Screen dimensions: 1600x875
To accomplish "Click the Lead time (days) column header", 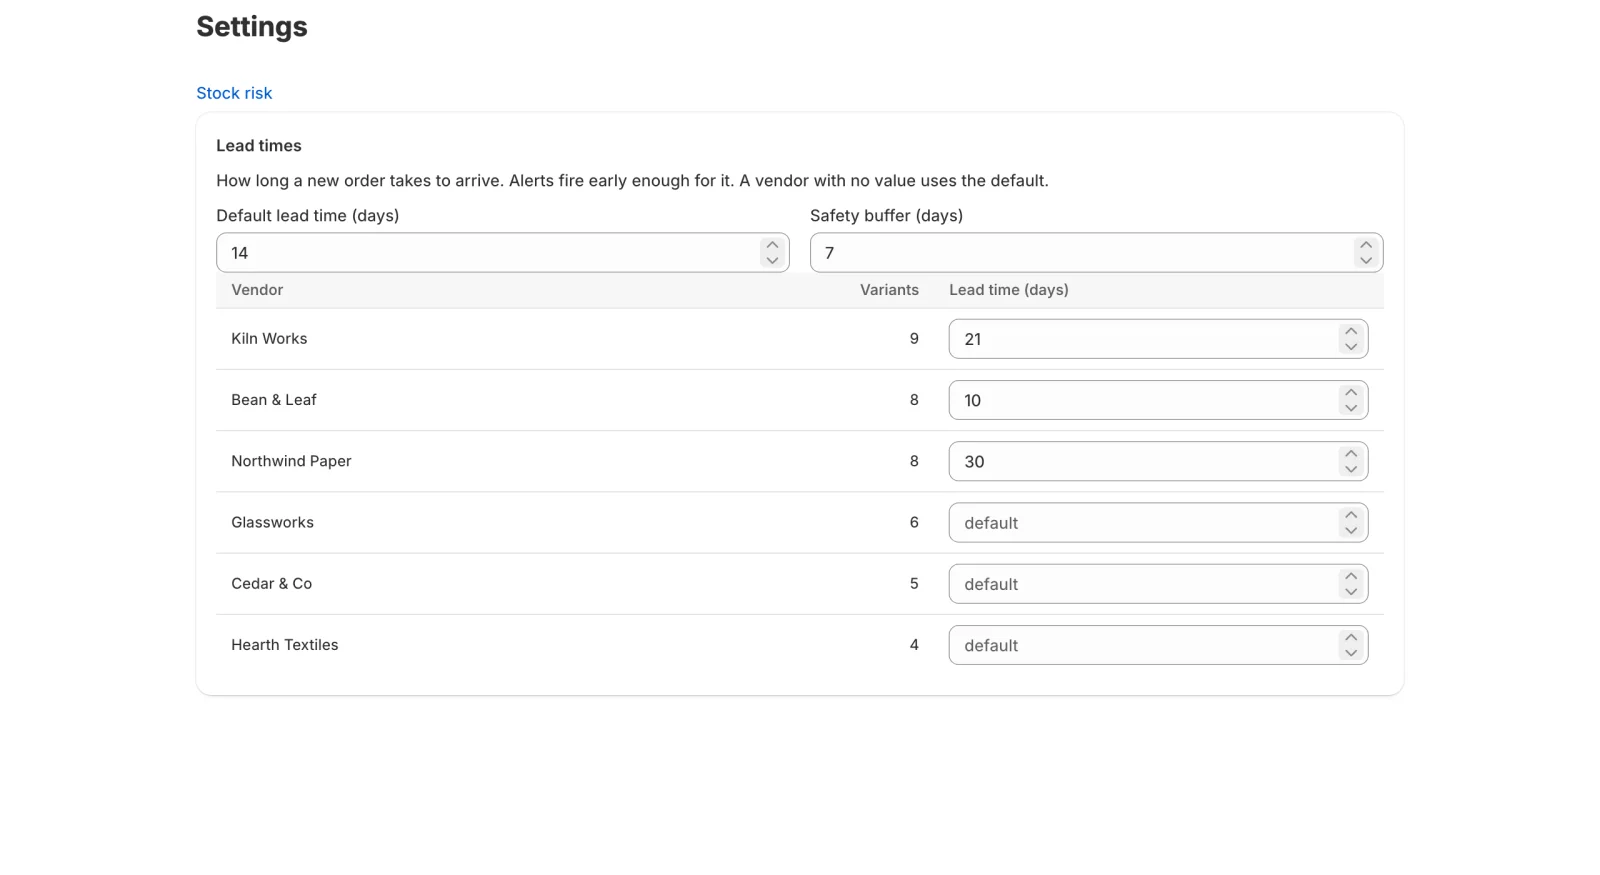I will click(1008, 290).
